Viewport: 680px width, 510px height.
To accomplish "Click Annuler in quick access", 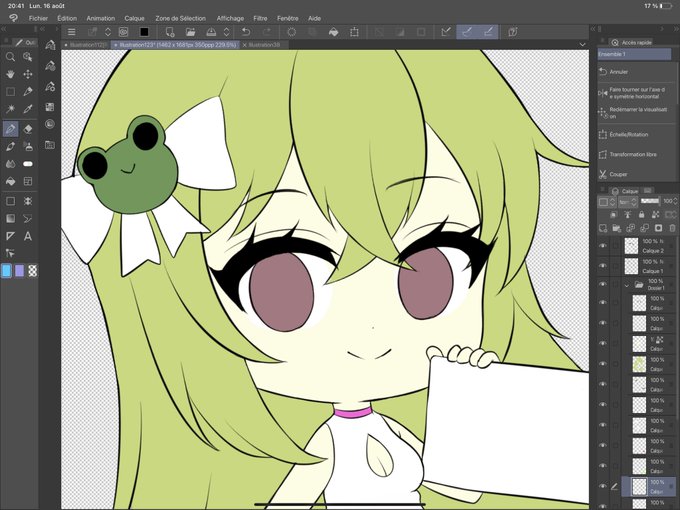I will (x=618, y=72).
